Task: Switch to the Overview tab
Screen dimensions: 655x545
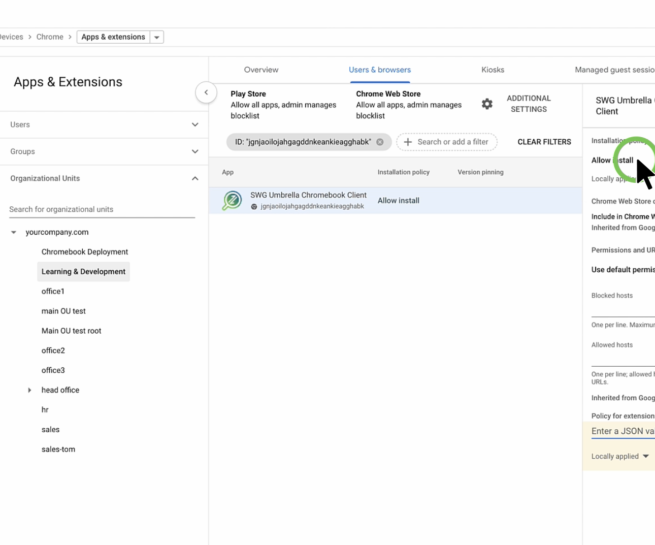Action: [x=261, y=70]
